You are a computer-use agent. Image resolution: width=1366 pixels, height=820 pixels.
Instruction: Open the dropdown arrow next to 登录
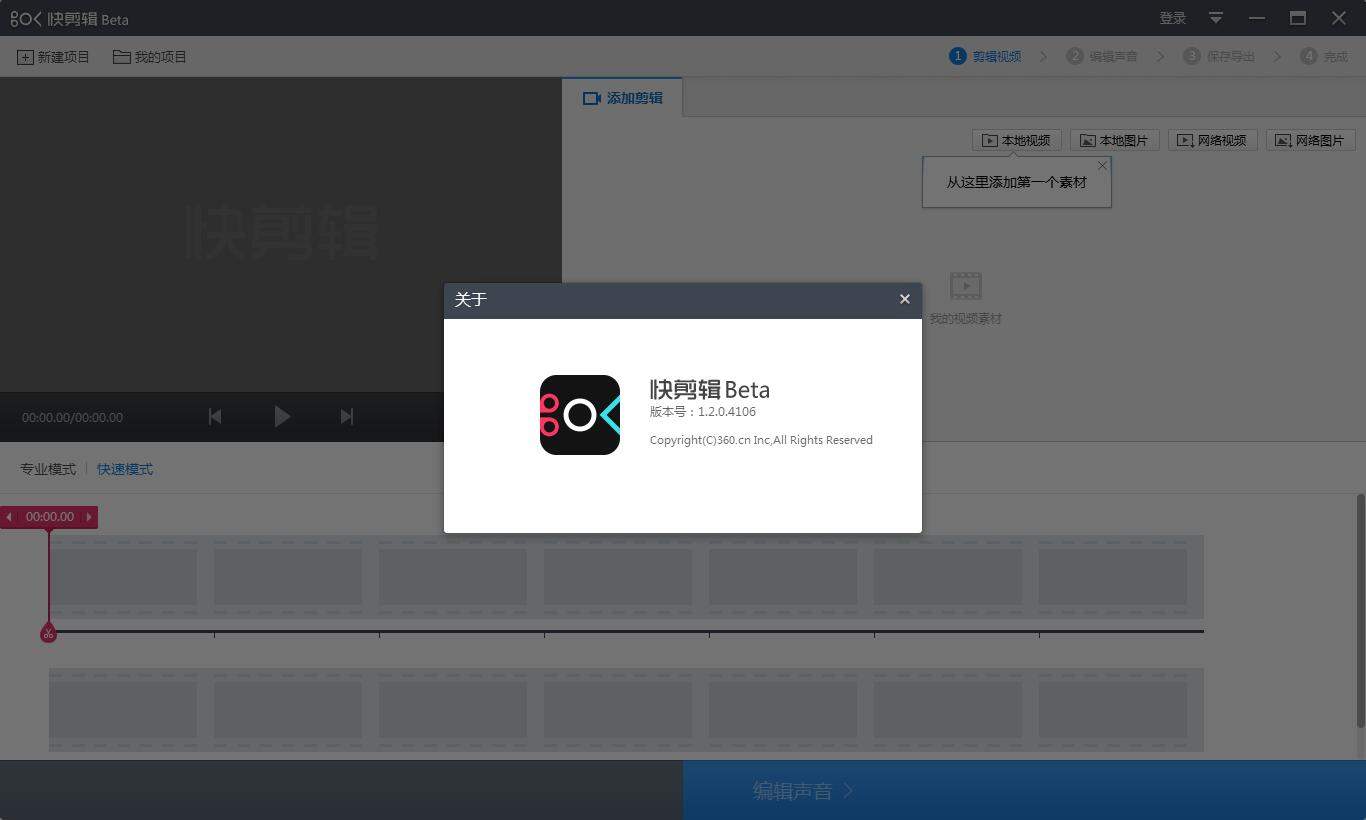(x=1214, y=18)
